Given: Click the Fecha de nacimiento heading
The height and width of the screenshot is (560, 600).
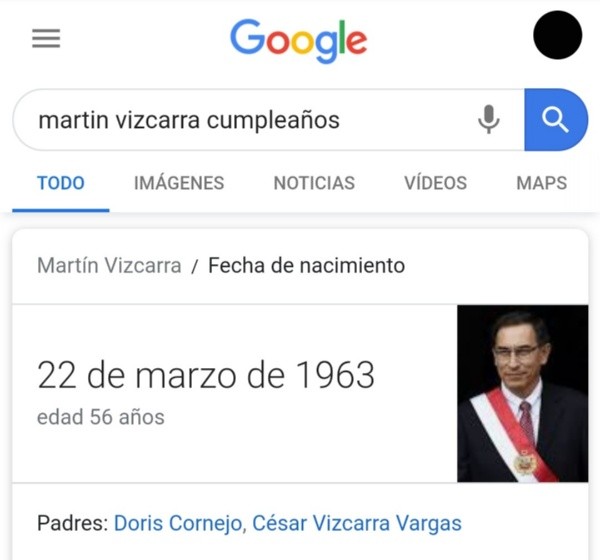Looking at the screenshot, I should [306, 265].
